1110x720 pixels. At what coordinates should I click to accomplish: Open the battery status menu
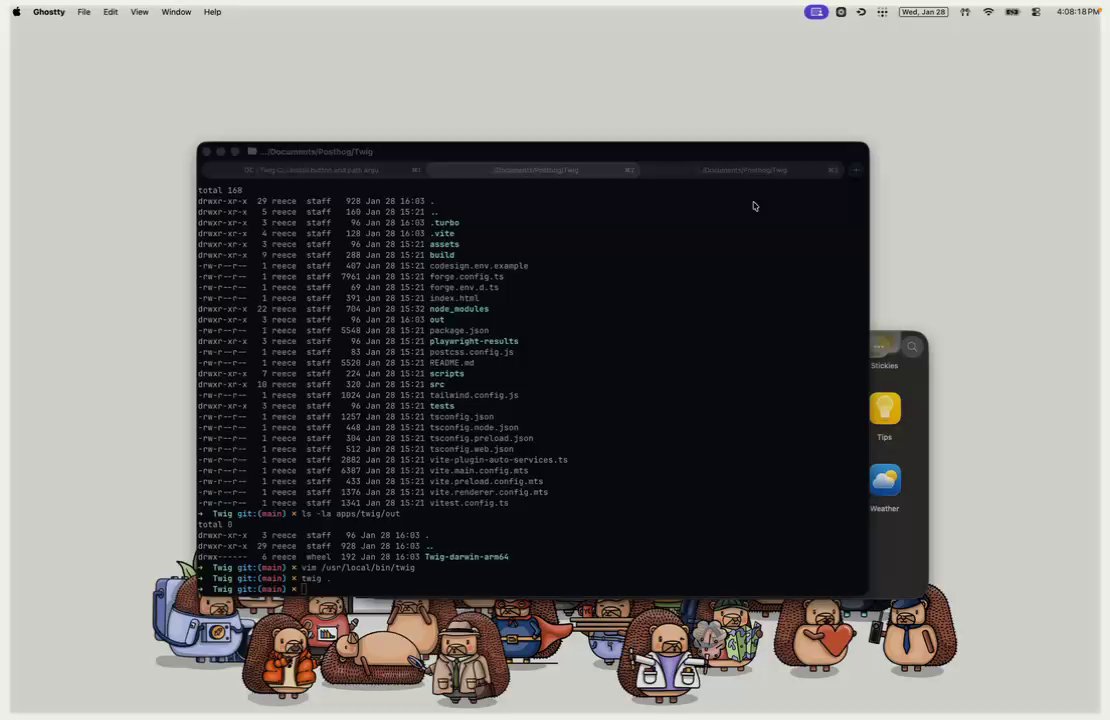(x=1012, y=12)
